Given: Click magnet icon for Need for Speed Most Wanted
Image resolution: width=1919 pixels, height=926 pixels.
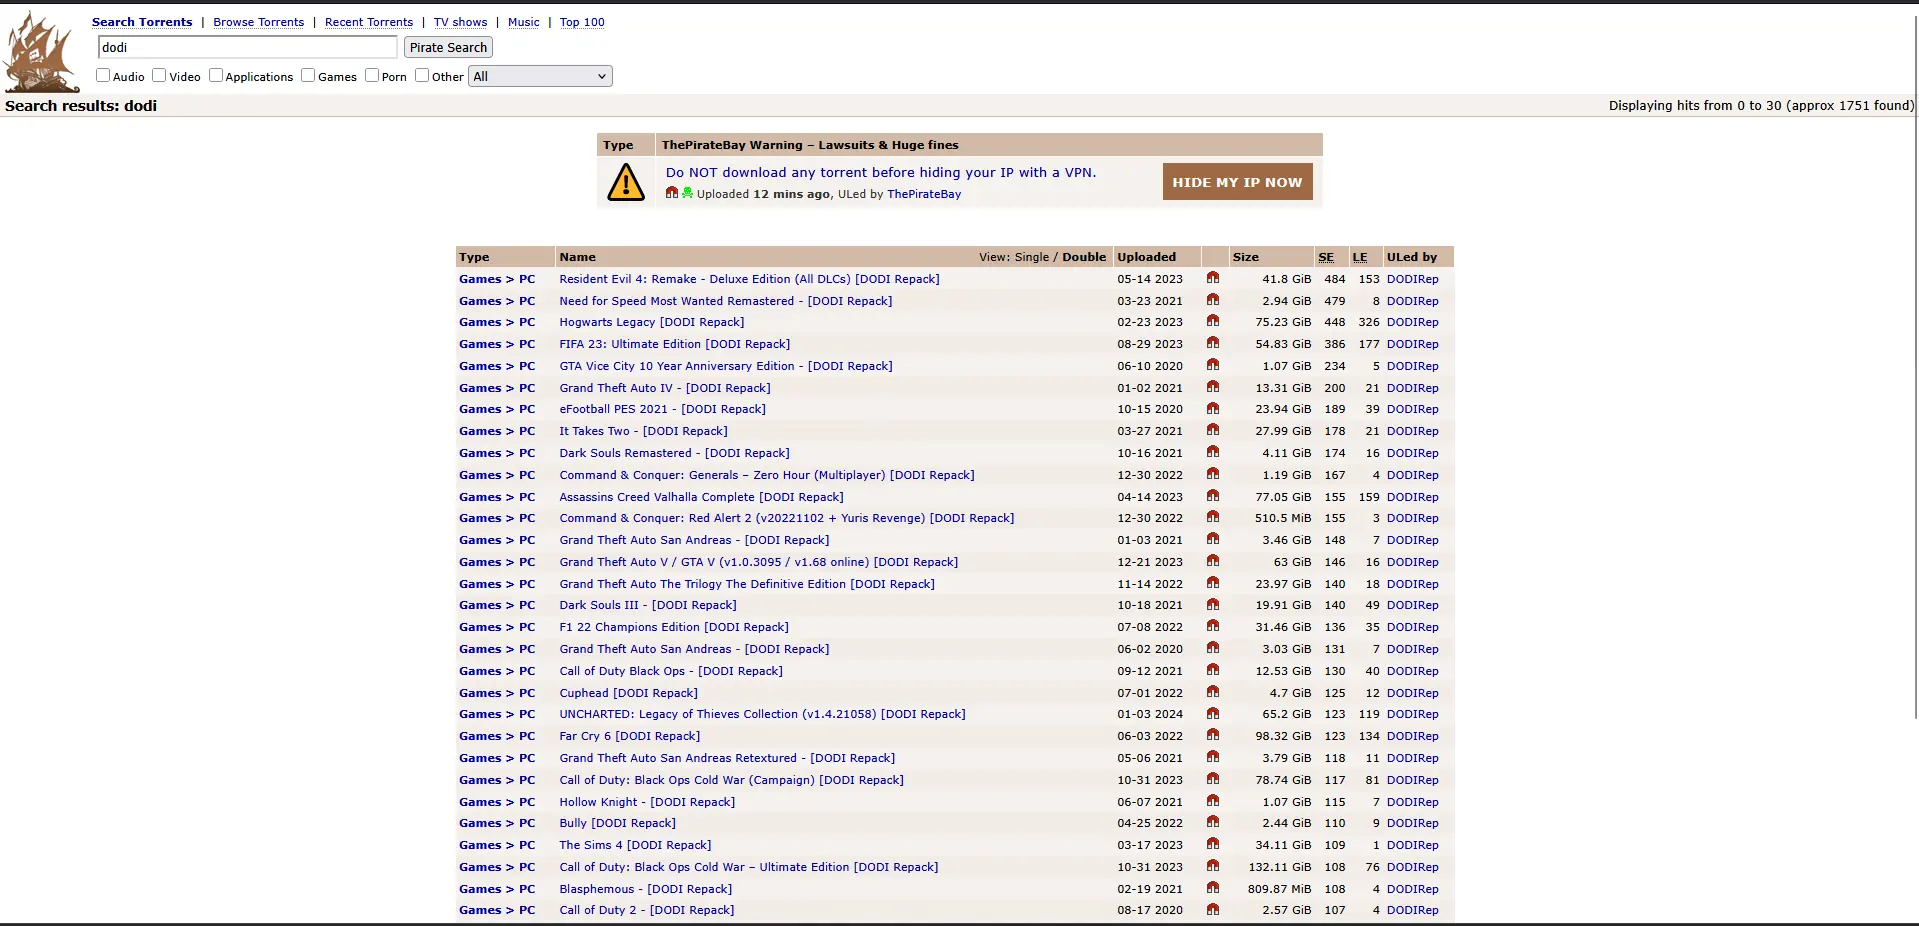Looking at the screenshot, I should 1212,300.
